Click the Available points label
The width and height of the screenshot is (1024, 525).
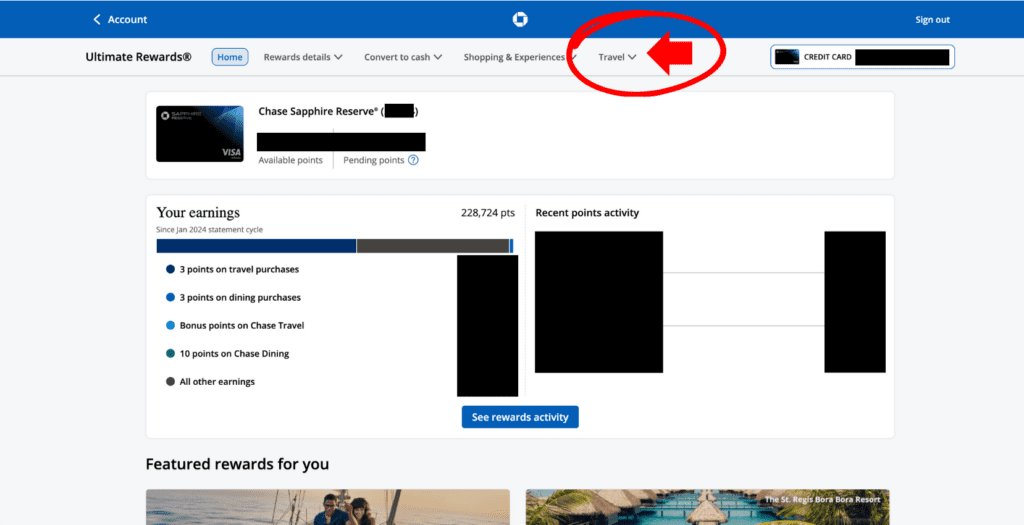(291, 160)
